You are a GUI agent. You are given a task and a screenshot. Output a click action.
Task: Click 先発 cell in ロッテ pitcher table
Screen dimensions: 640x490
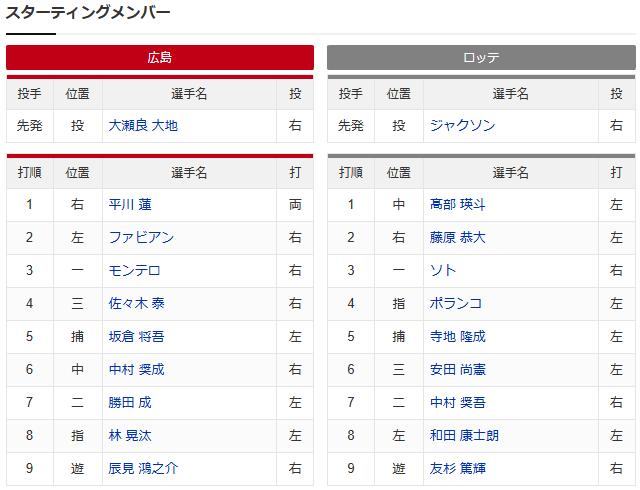tap(351, 126)
